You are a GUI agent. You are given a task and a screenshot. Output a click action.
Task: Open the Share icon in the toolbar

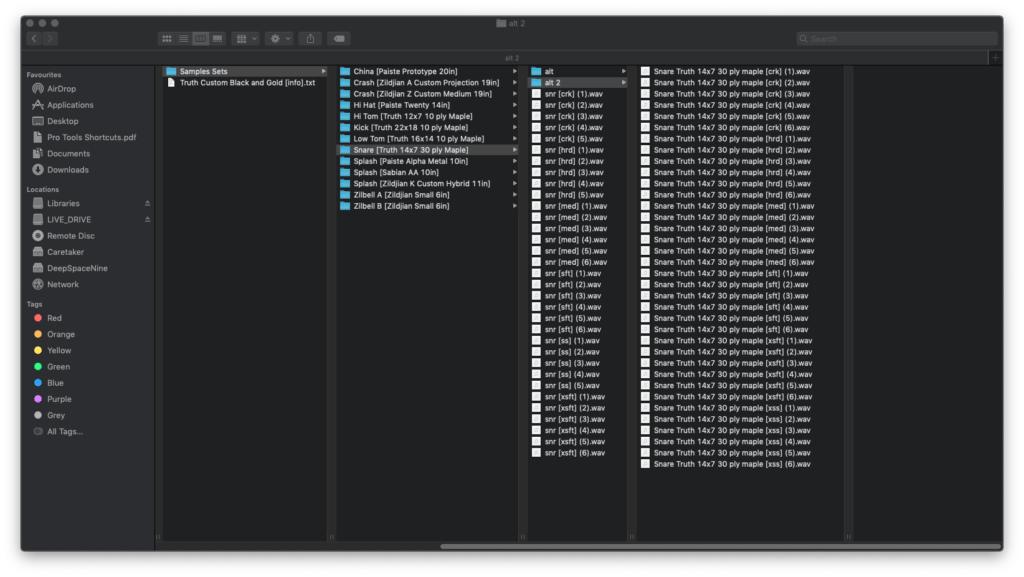click(x=310, y=38)
